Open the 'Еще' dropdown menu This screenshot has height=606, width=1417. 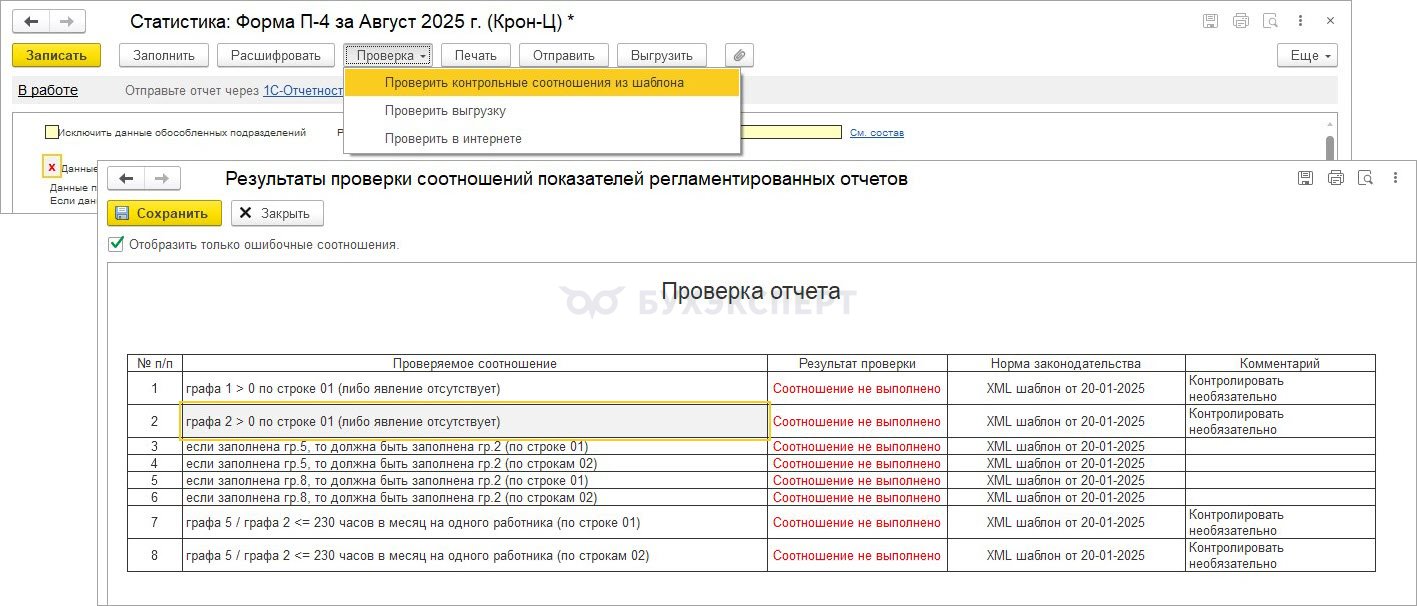click(1307, 56)
